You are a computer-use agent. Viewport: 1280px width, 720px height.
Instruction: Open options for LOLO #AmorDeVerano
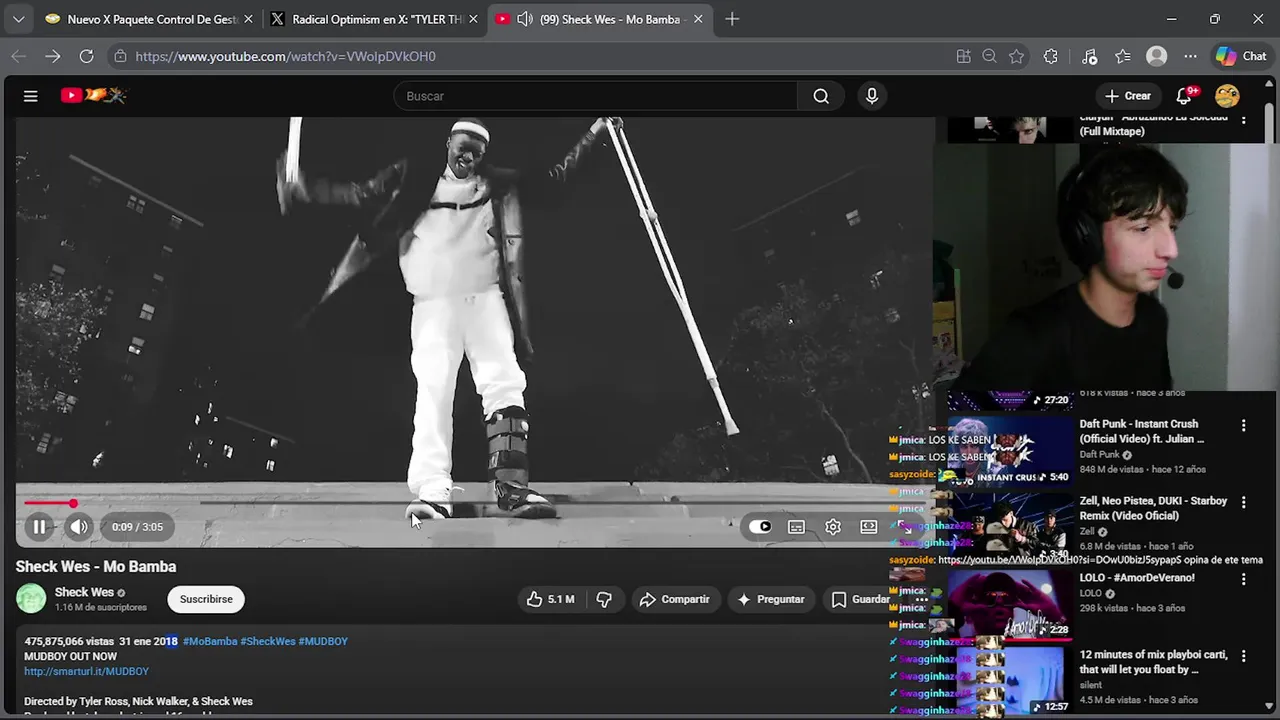[x=1244, y=579]
